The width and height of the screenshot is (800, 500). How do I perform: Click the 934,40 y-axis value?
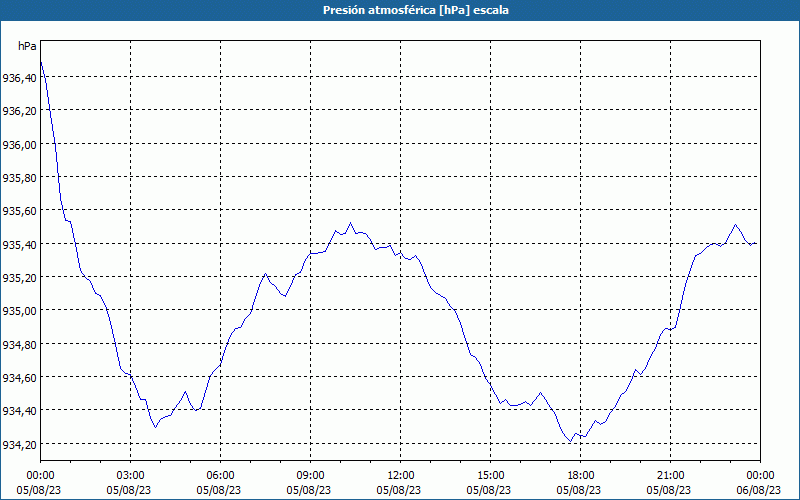(x=19, y=411)
